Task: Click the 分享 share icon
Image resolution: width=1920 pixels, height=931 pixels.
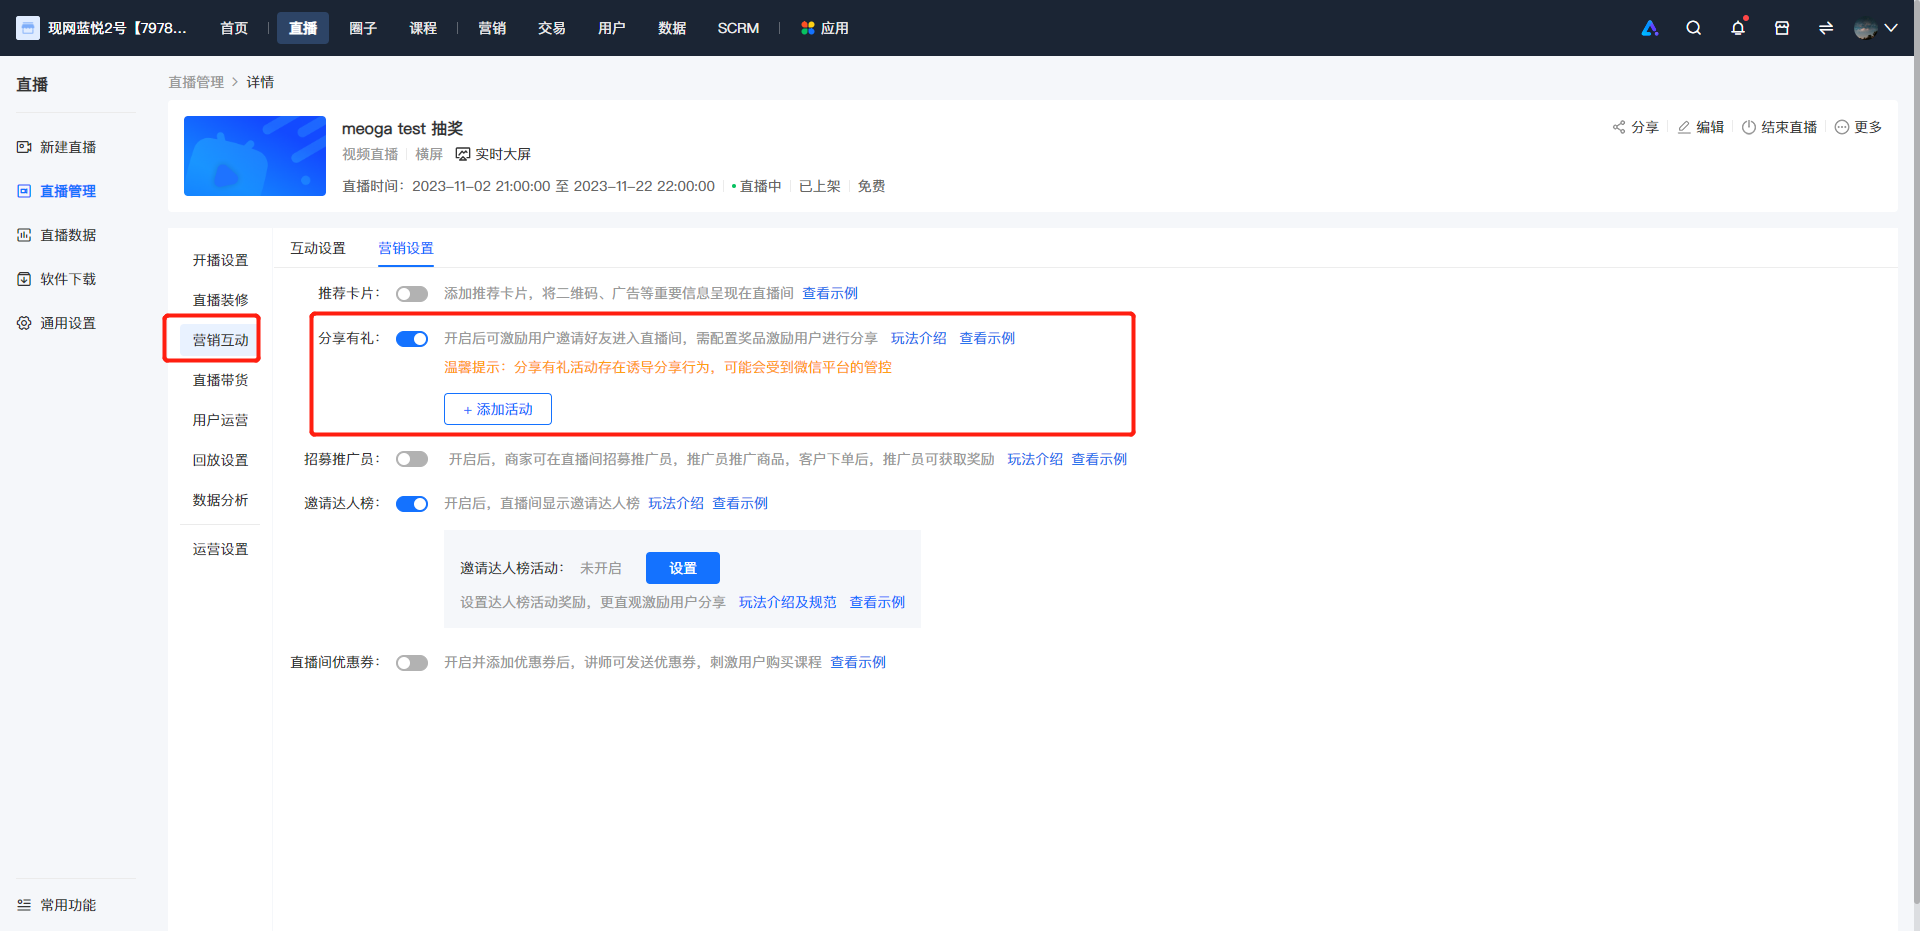Action: tap(1619, 127)
